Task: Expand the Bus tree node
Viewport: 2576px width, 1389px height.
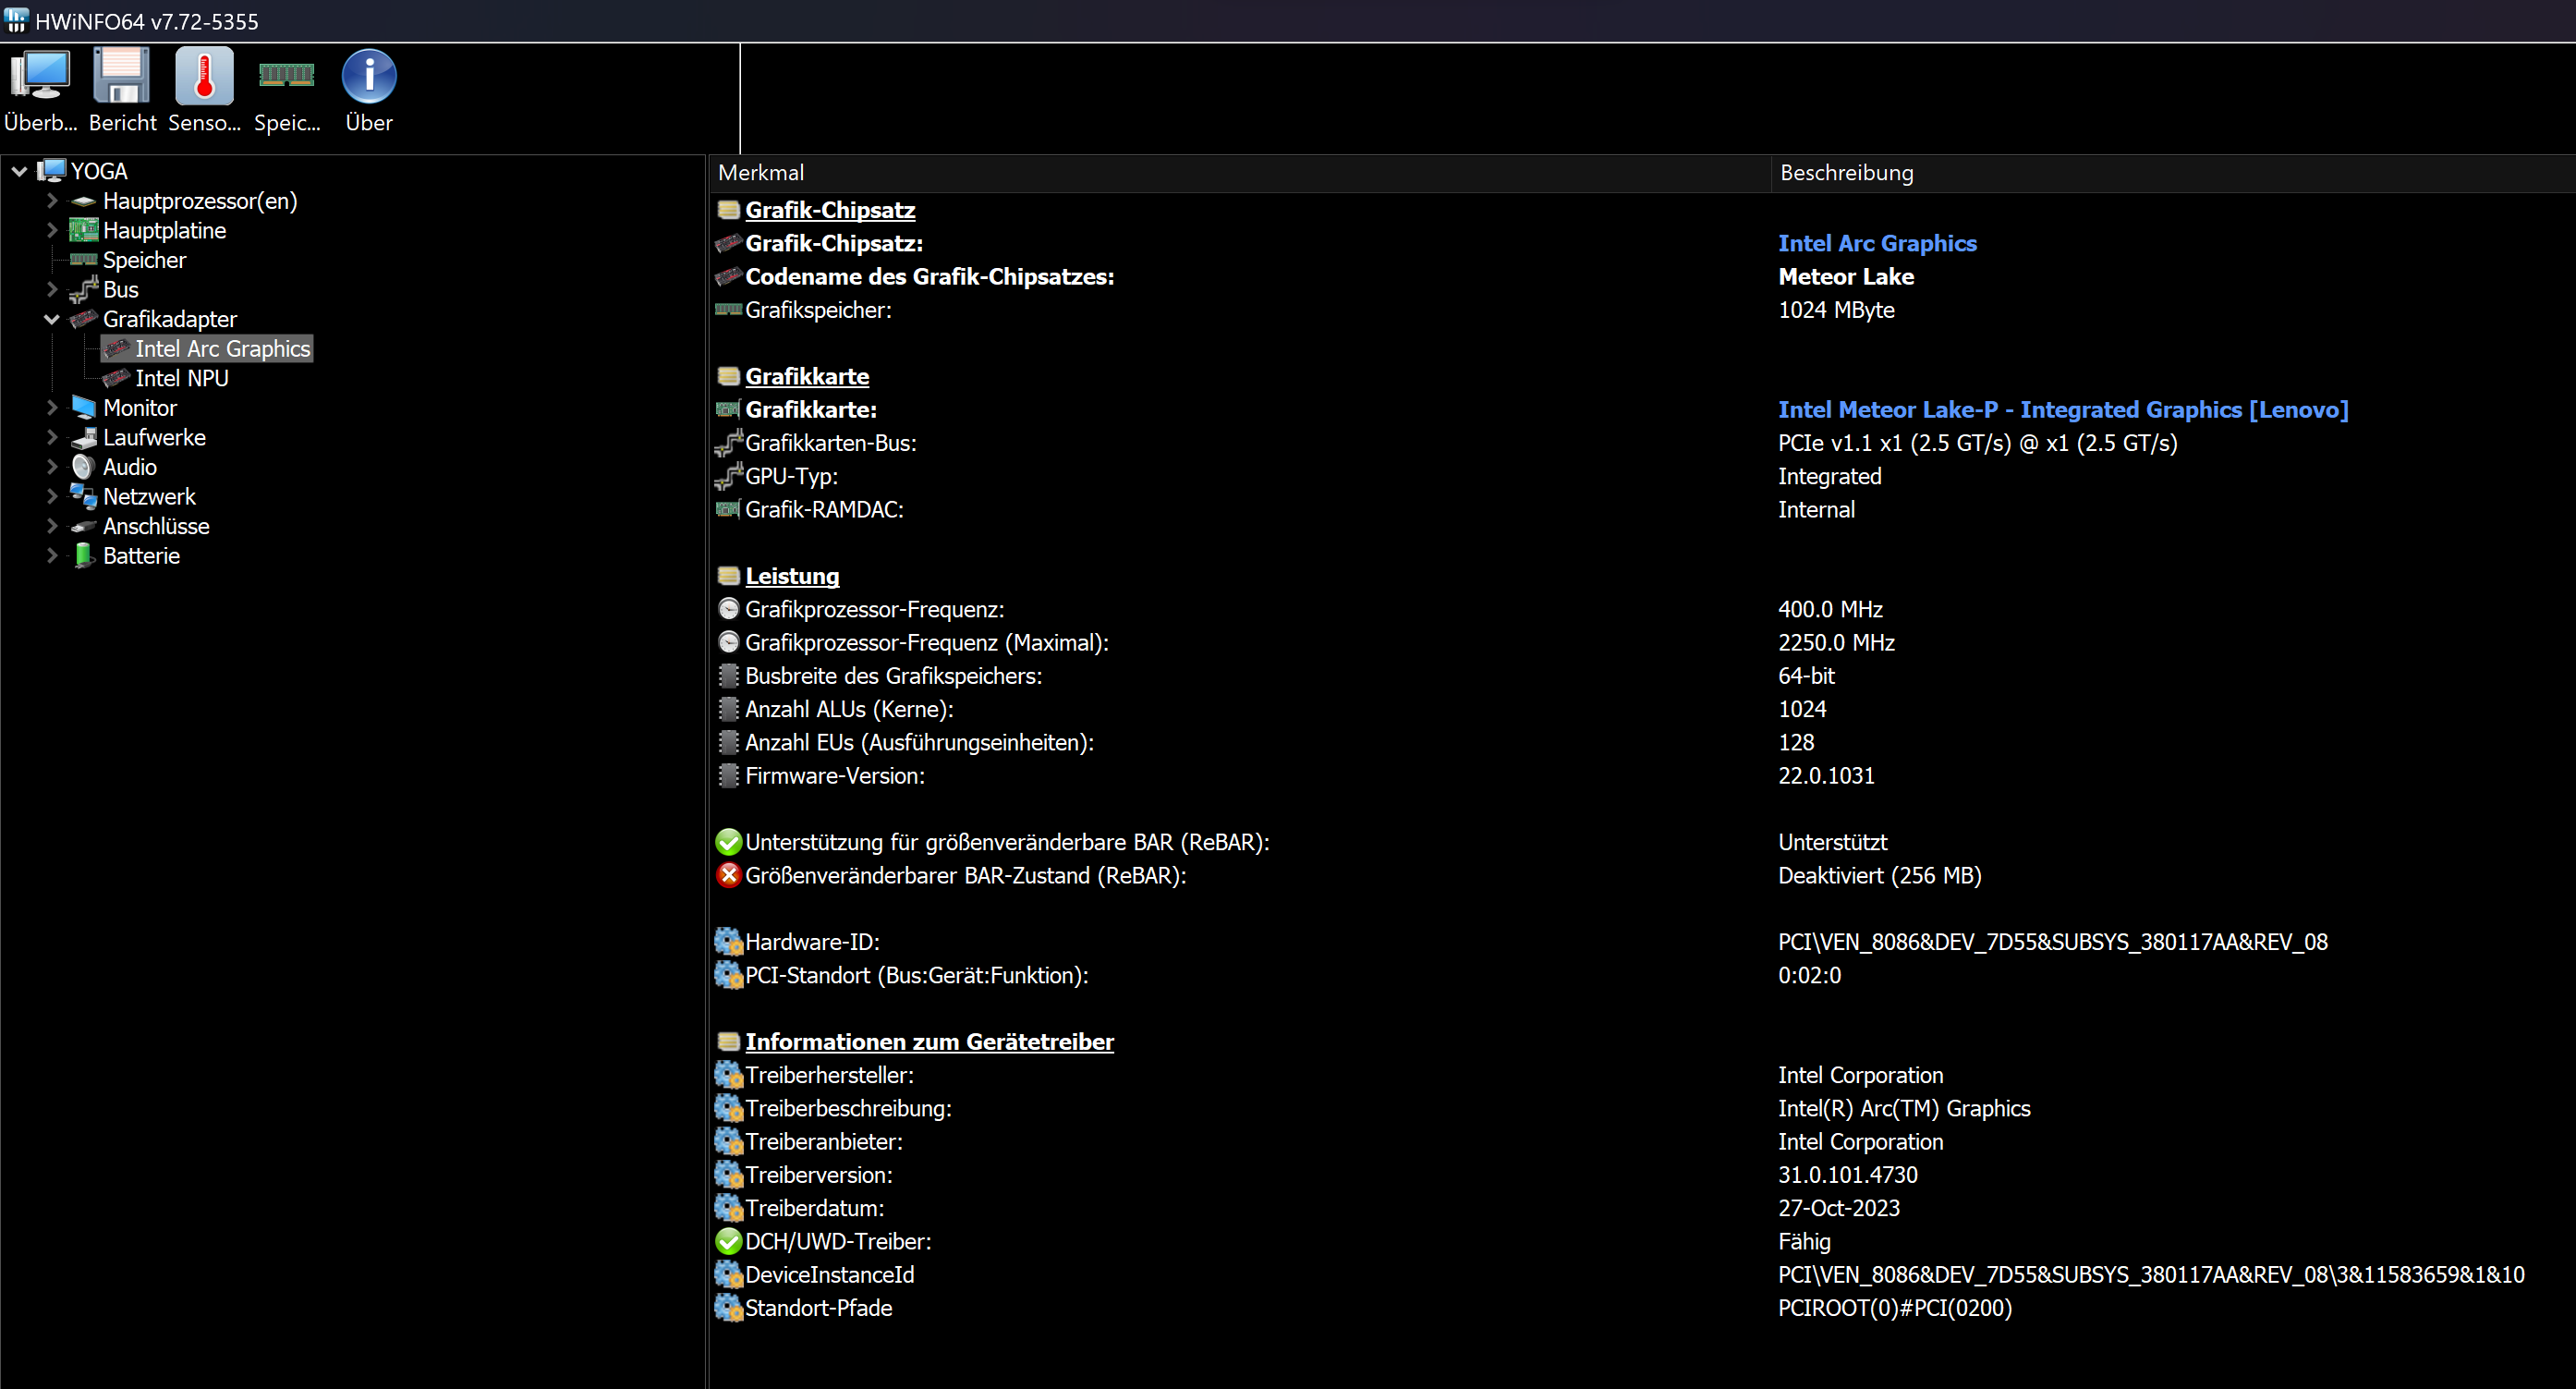Action: click(52, 289)
